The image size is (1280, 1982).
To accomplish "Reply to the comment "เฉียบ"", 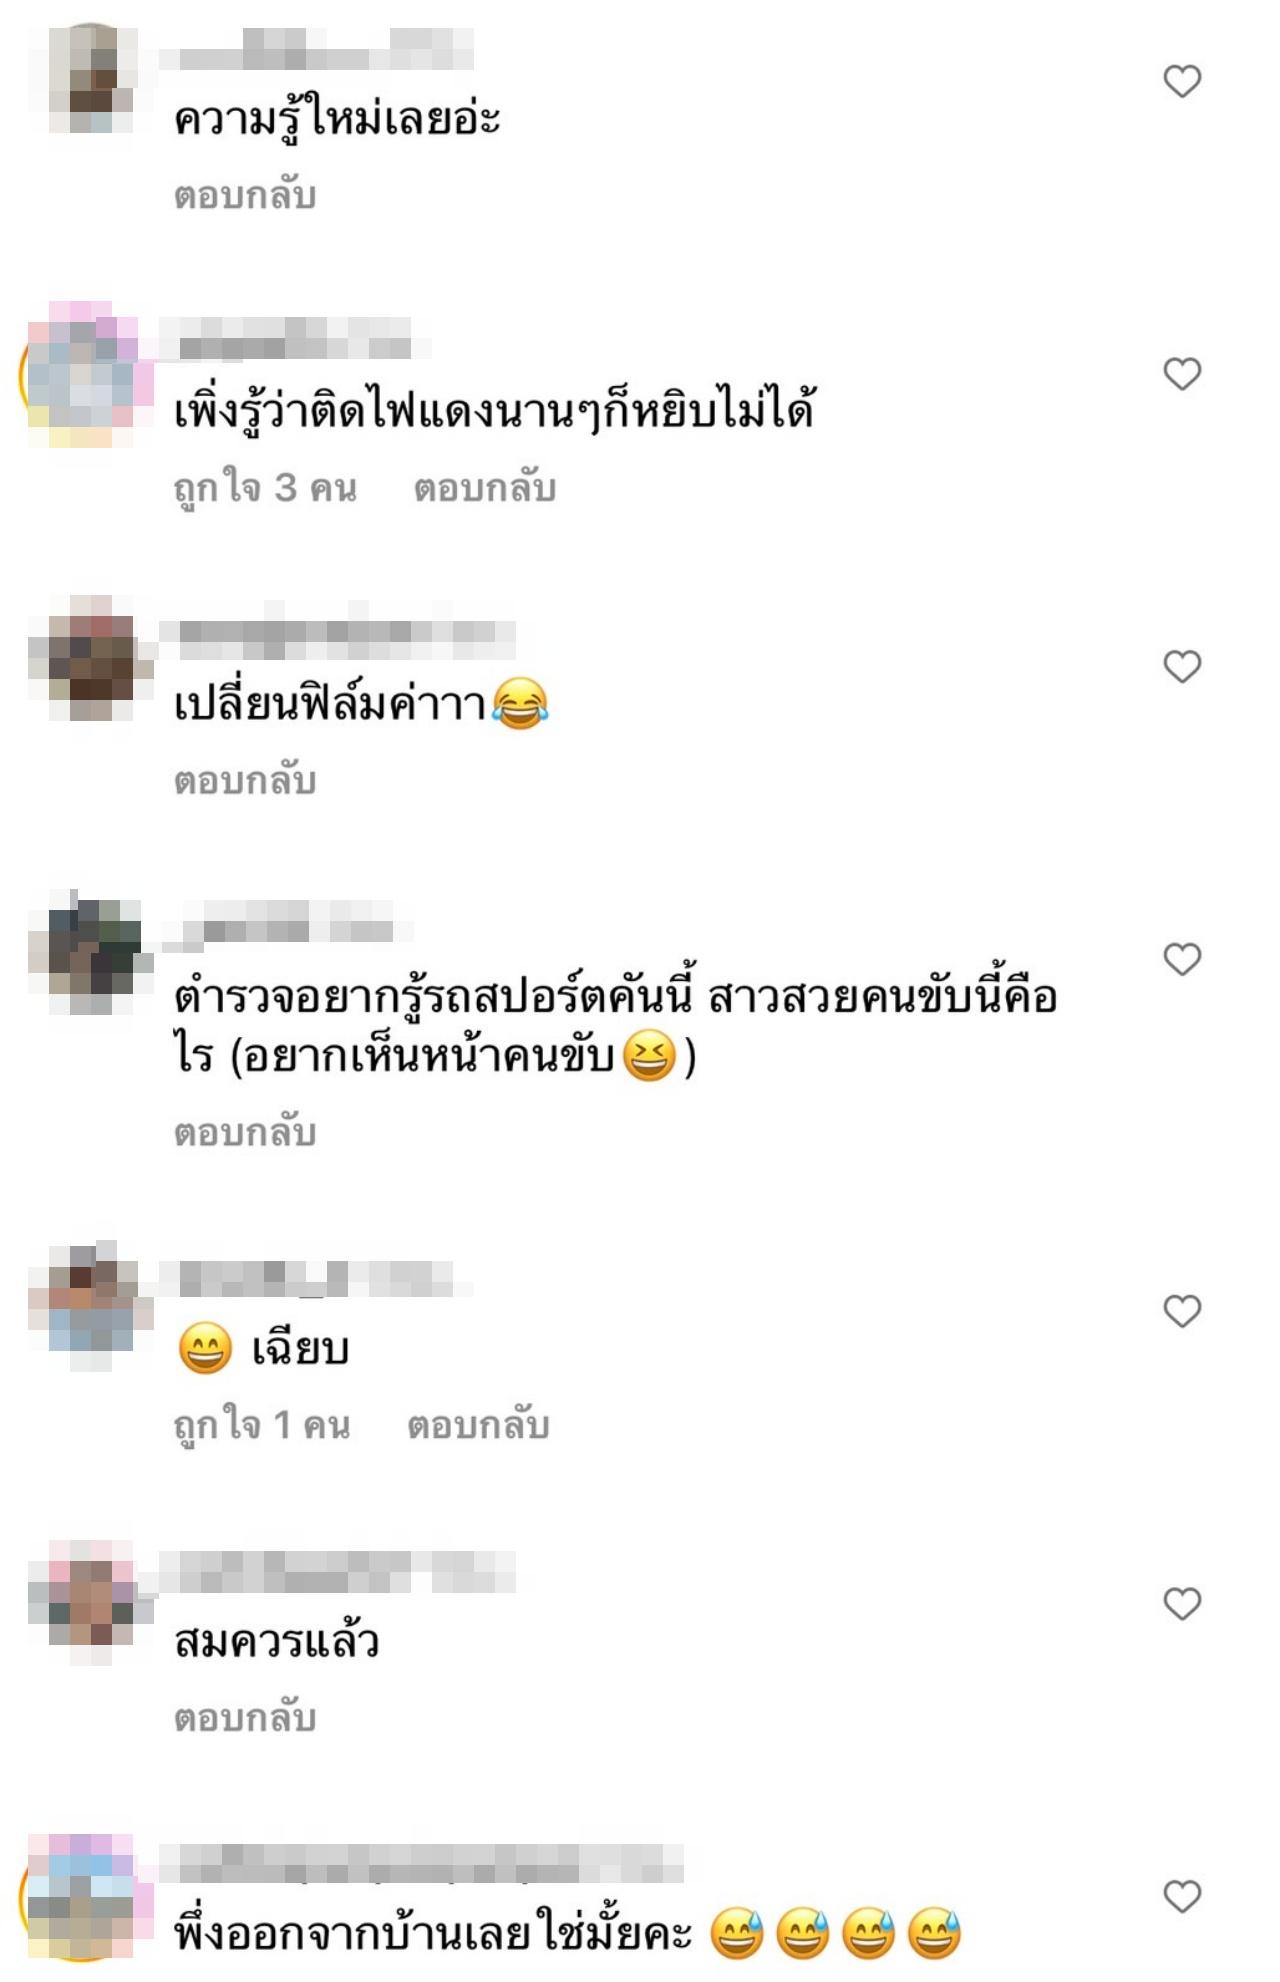I will pyautogui.click(x=478, y=1425).
